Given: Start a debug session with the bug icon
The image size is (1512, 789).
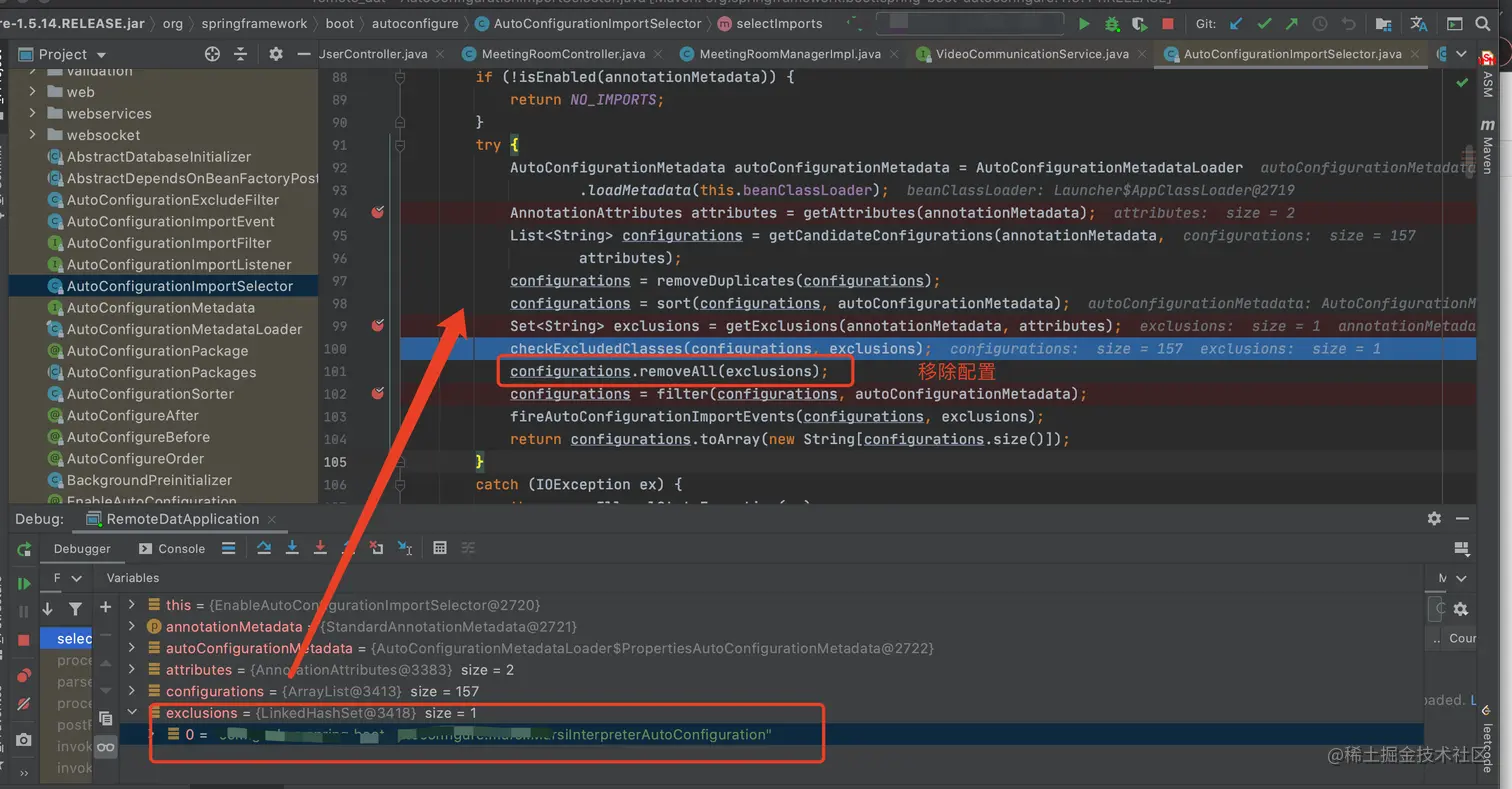Looking at the screenshot, I should click(x=1112, y=24).
